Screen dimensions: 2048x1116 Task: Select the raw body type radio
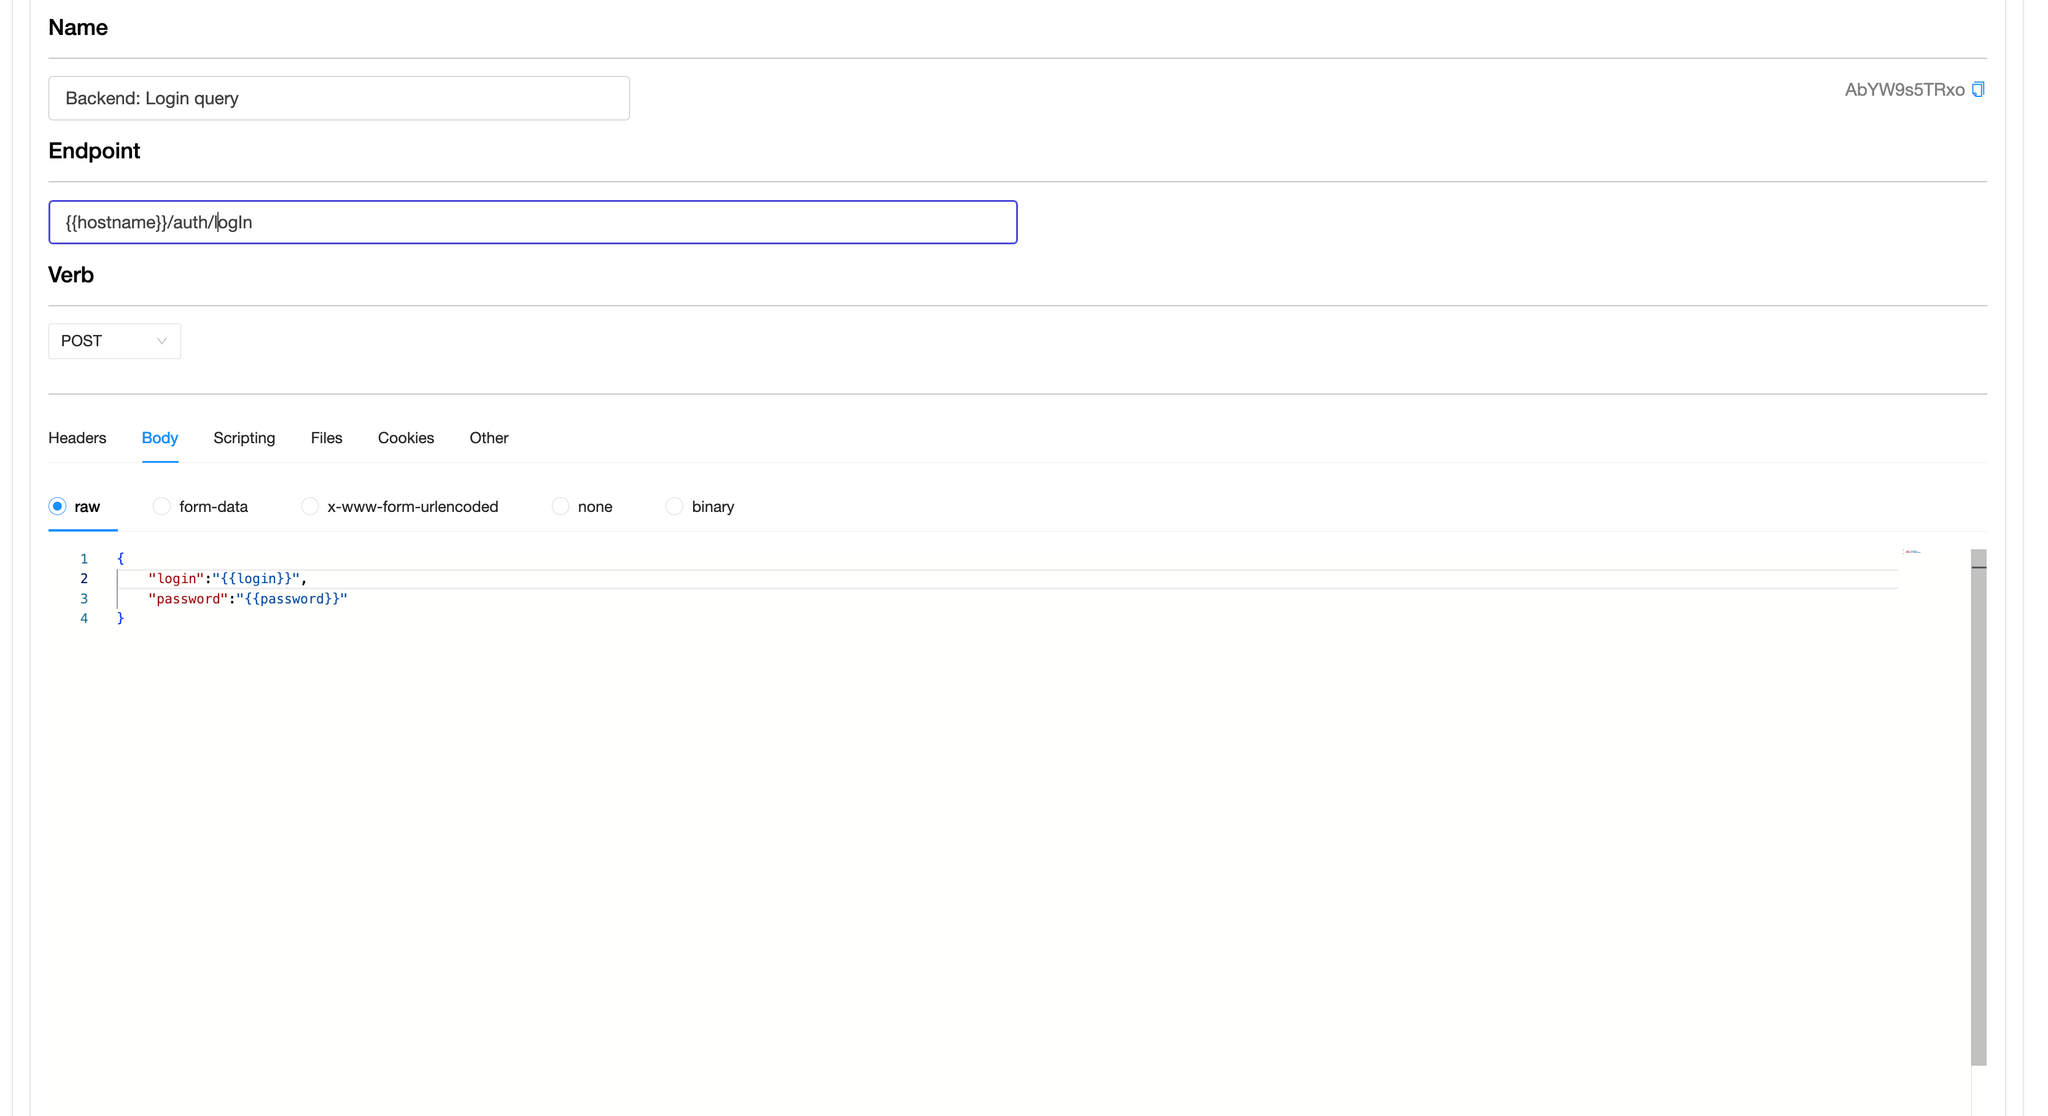tap(58, 507)
